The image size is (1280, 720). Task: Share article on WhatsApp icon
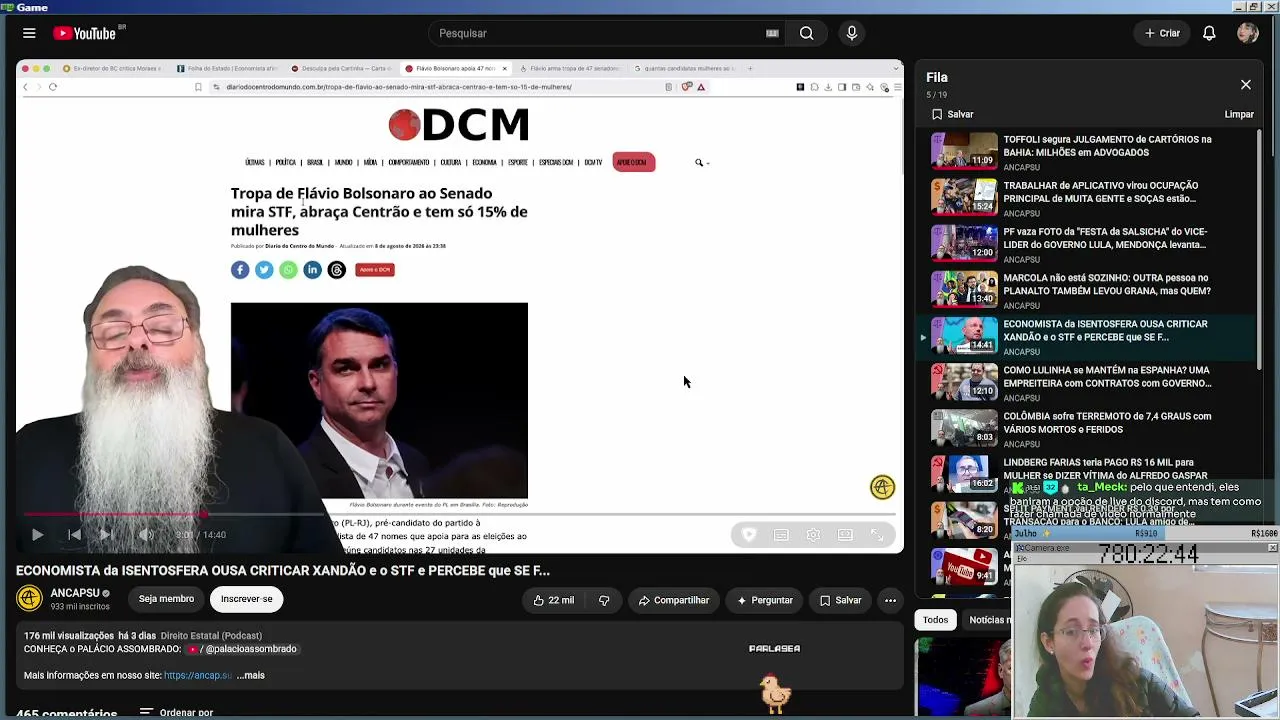click(288, 270)
